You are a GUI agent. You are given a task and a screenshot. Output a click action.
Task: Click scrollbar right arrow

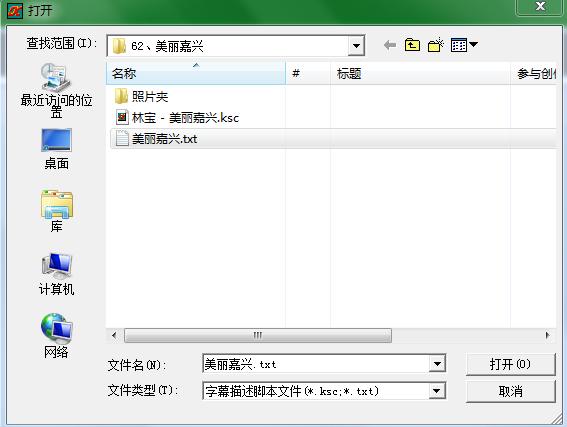click(547, 335)
